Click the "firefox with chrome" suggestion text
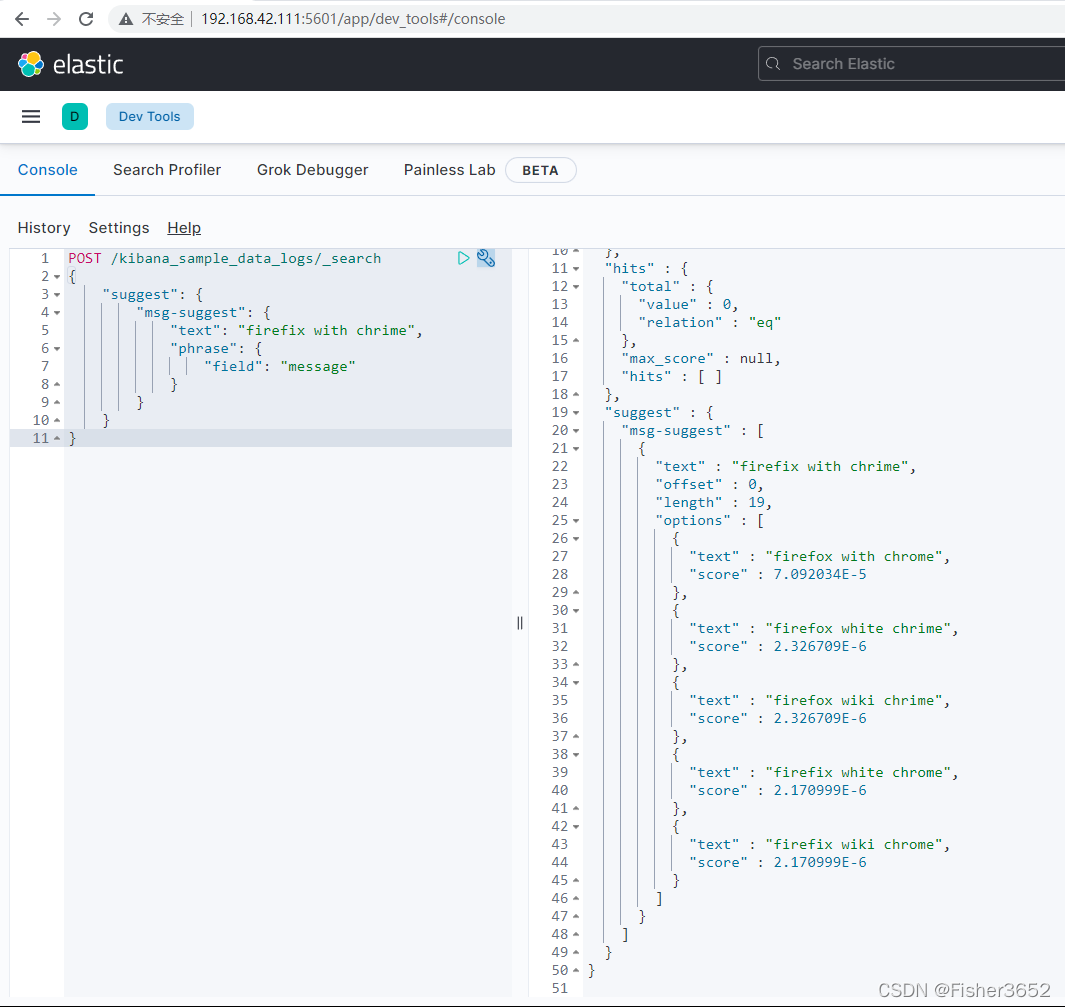1065x1007 pixels. coord(854,557)
